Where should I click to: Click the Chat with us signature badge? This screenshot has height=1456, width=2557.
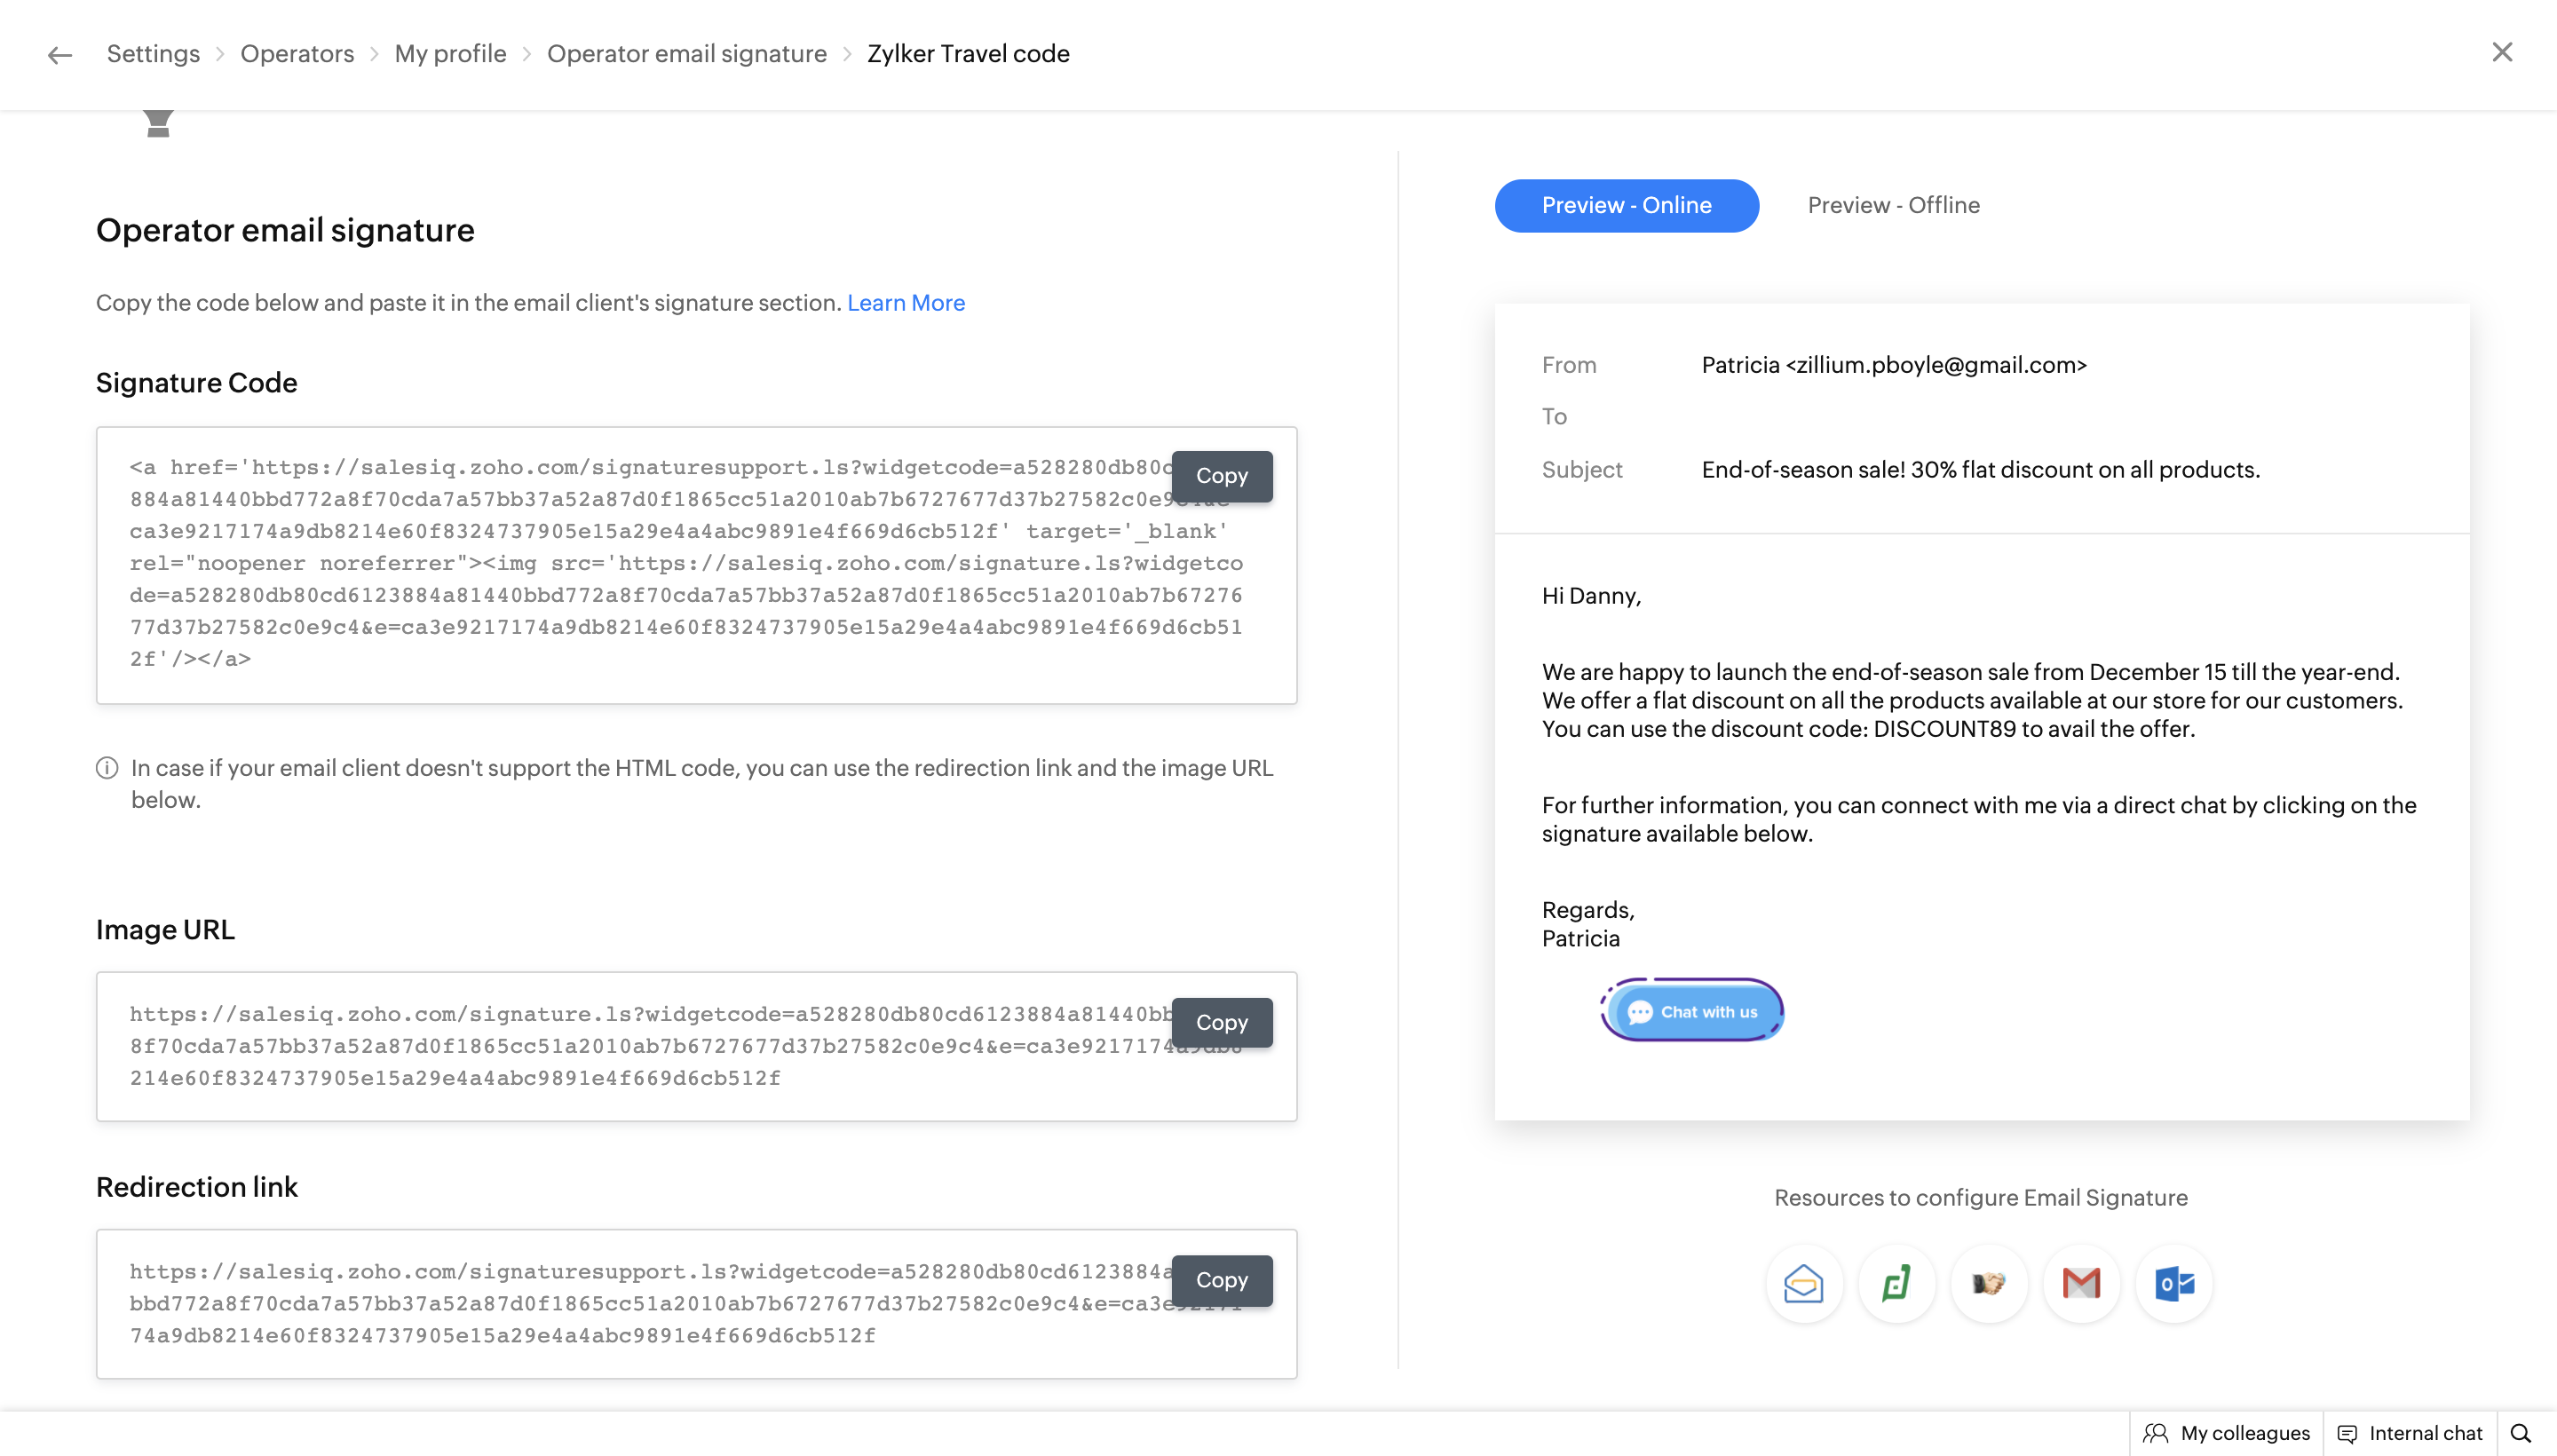pos(1692,1011)
